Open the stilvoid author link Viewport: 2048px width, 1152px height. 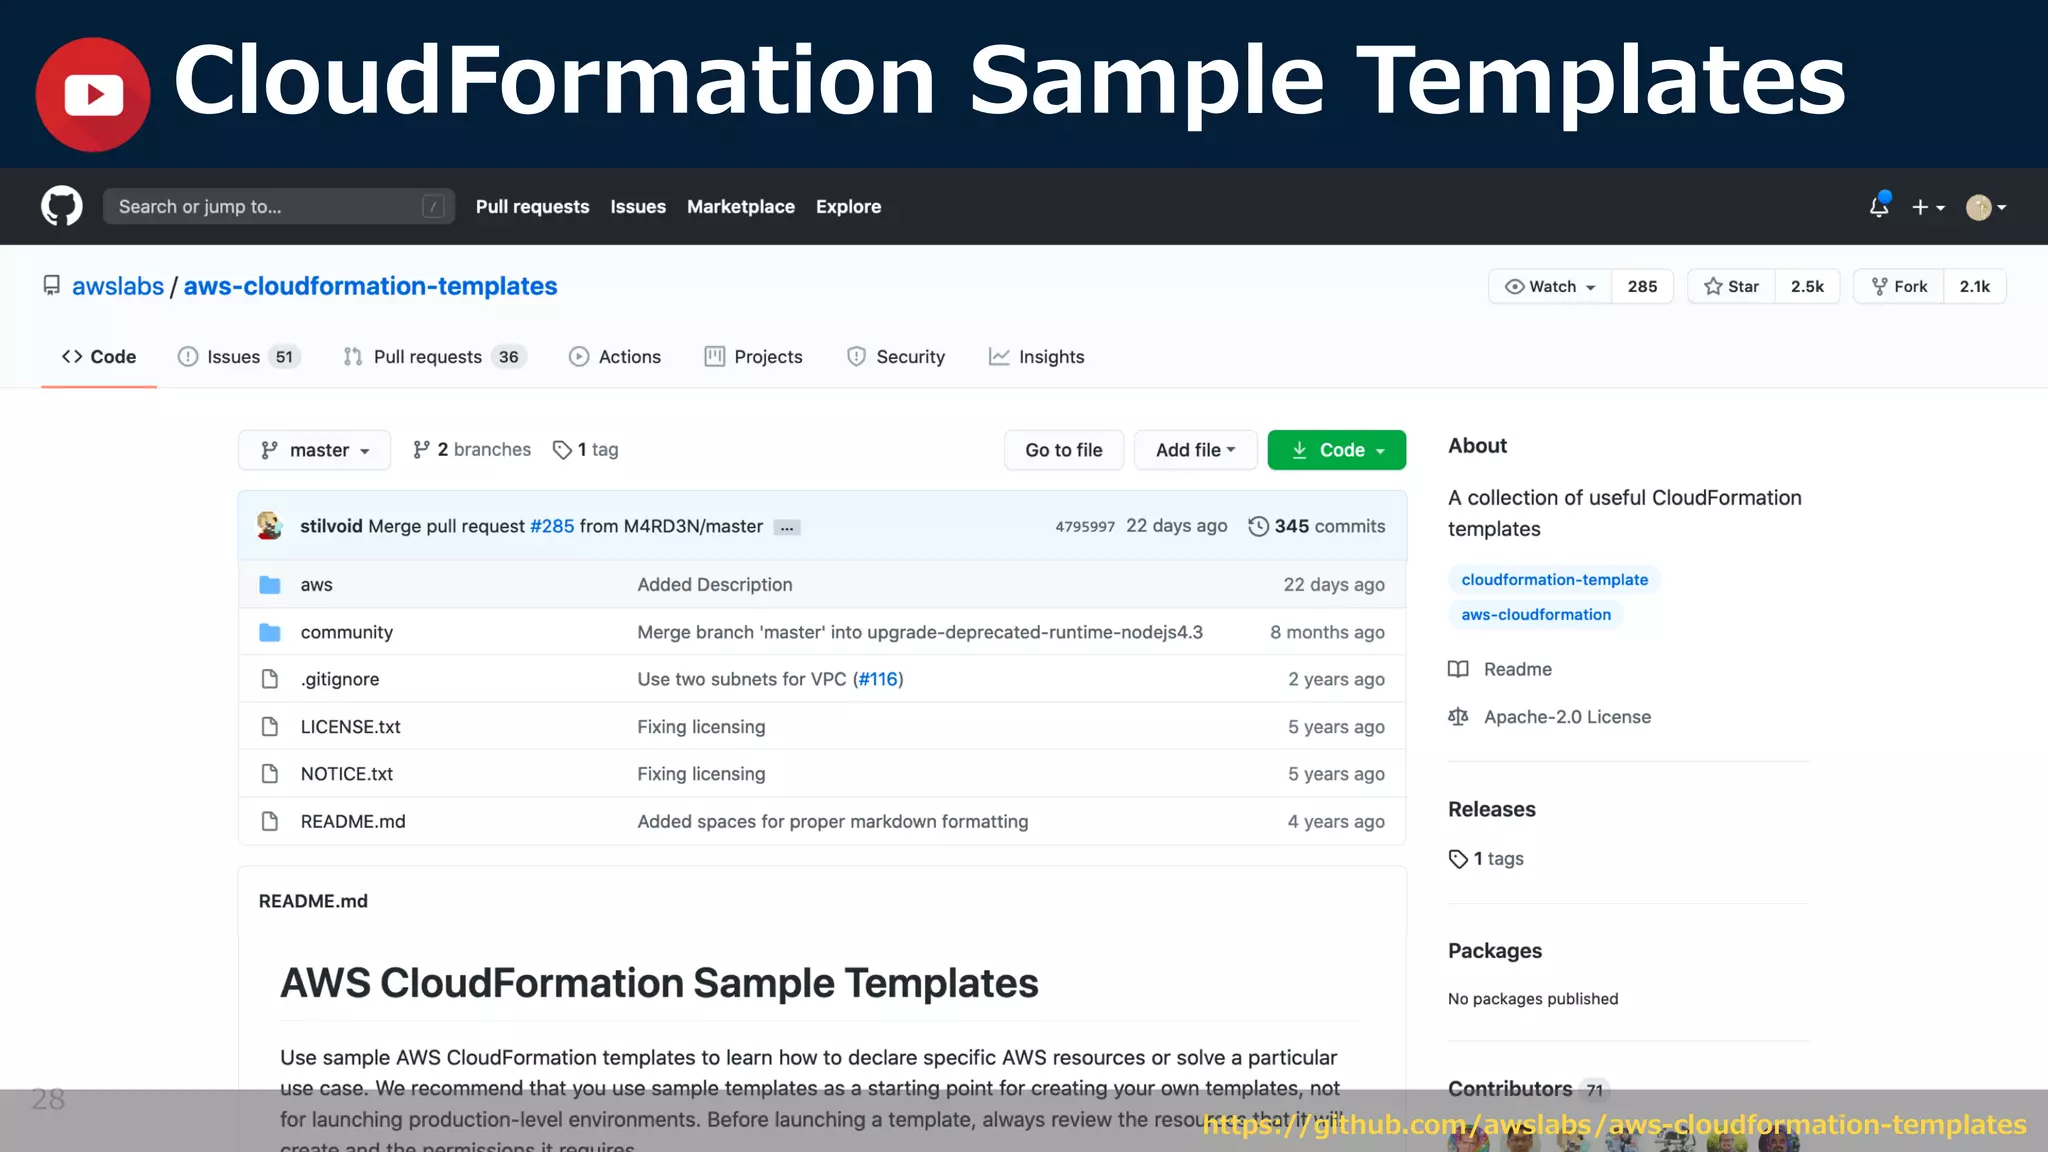click(331, 526)
